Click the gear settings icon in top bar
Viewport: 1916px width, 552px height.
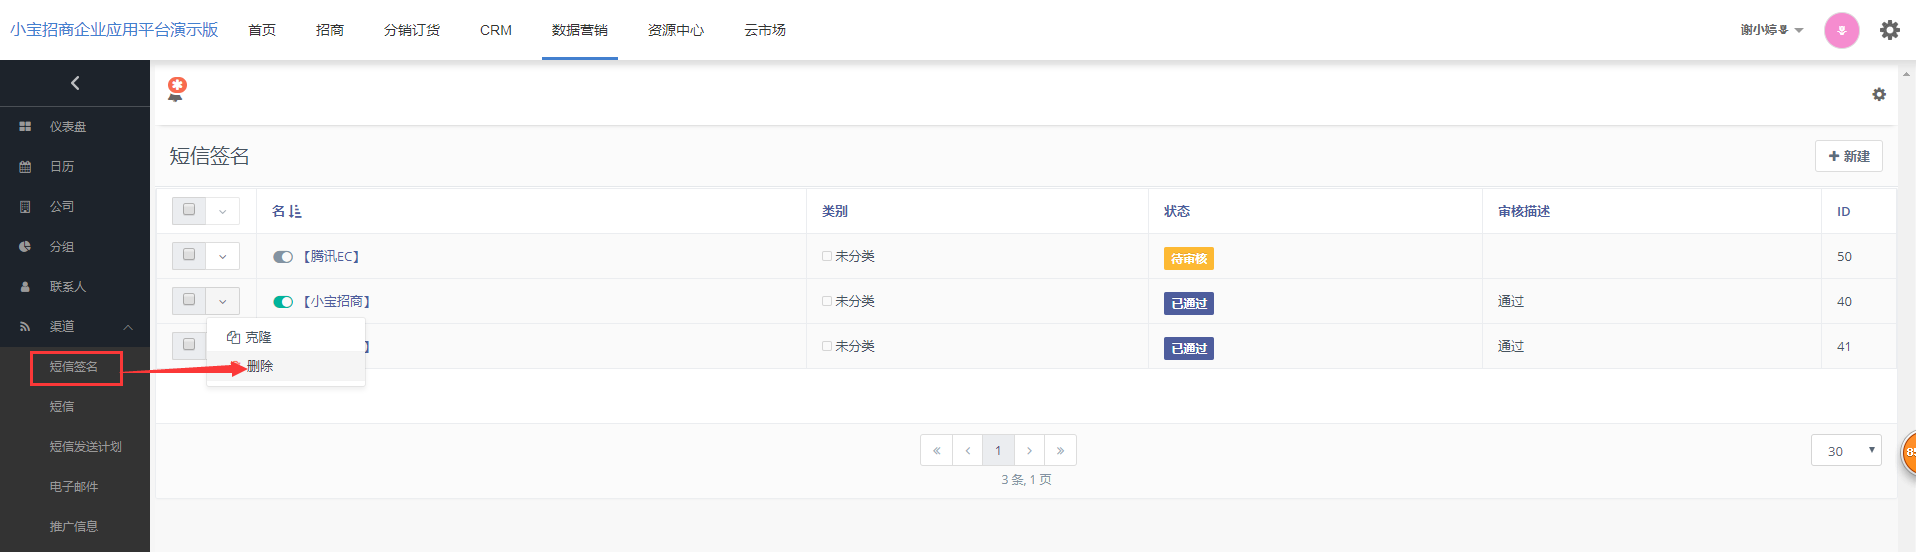click(x=1889, y=30)
